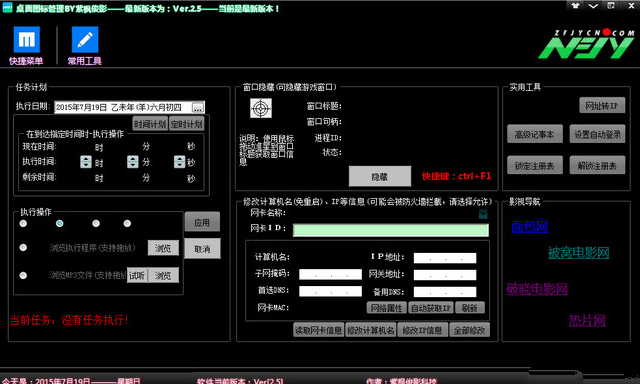
Task: Click the 修改IP信息 button
Action: (x=422, y=330)
